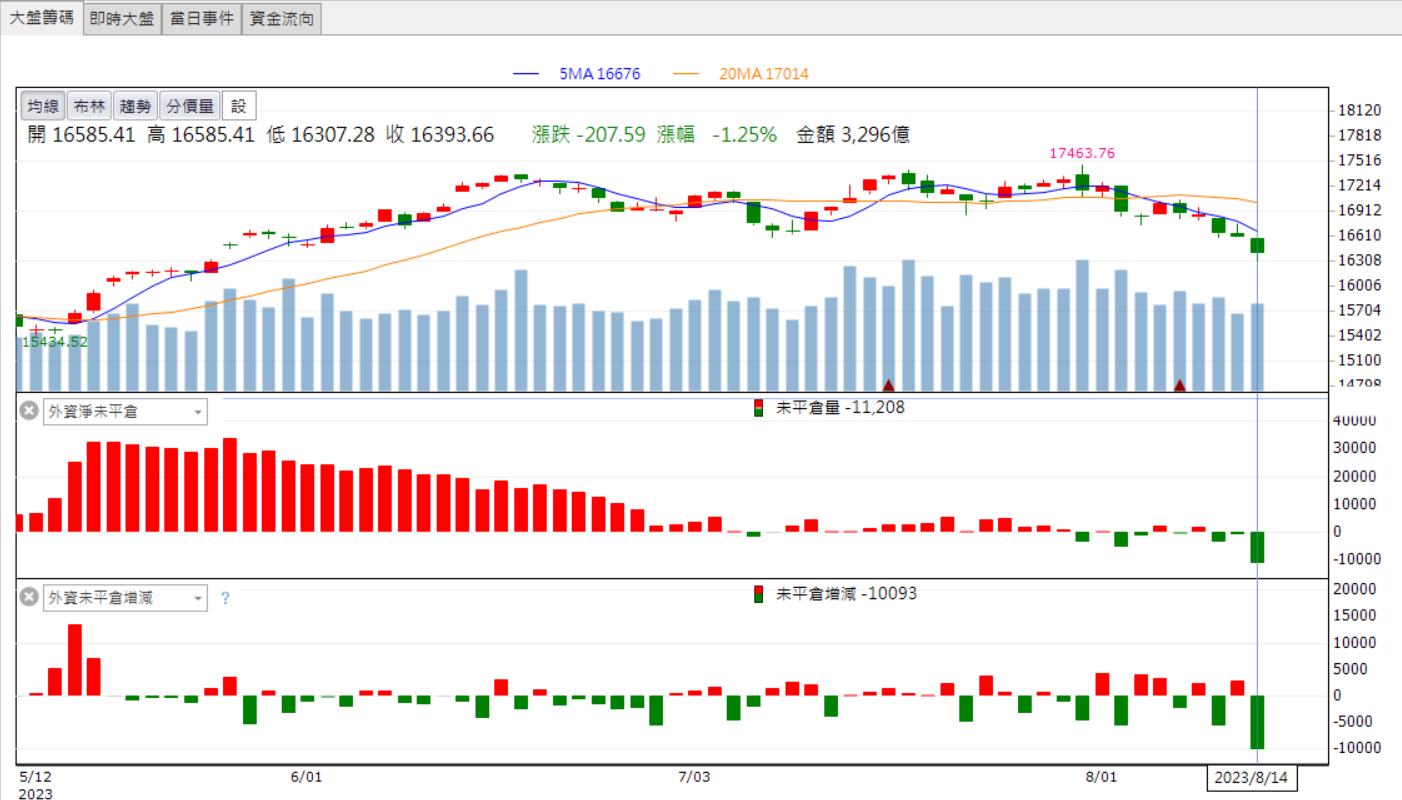Click the first red triangle event marker
This screenshot has height=800, width=1402.
(x=887, y=385)
